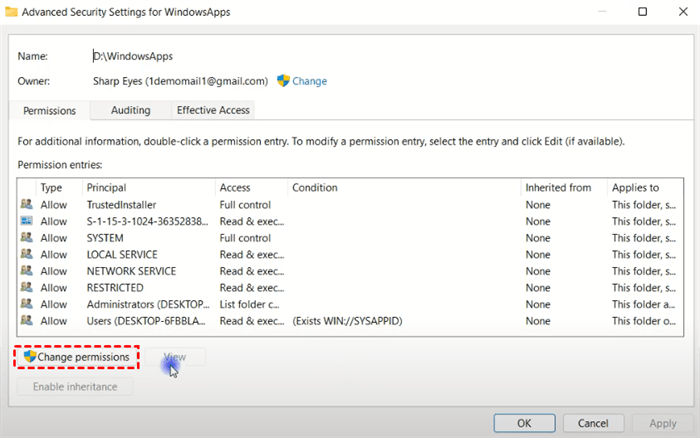Sort entries by Principal column header
The width and height of the screenshot is (700, 438).
[148, 187]
